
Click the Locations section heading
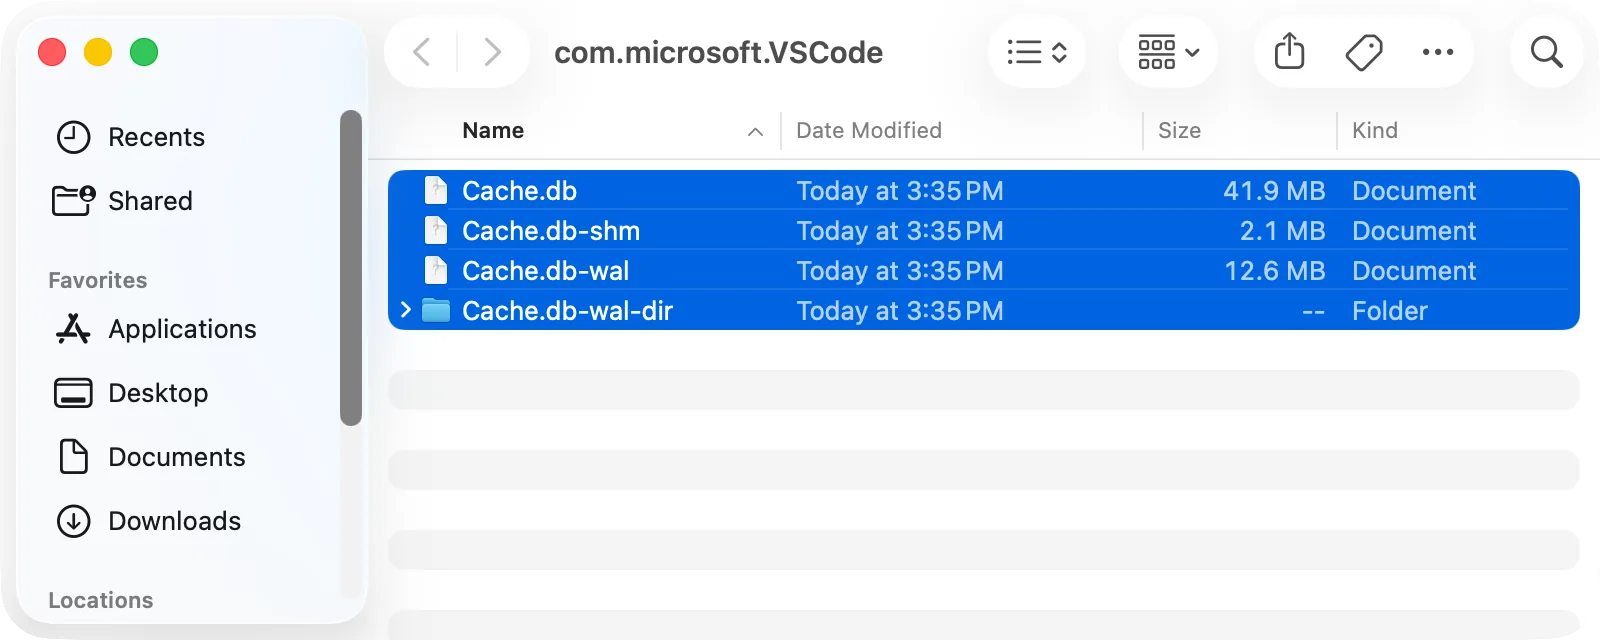point(101,600)
